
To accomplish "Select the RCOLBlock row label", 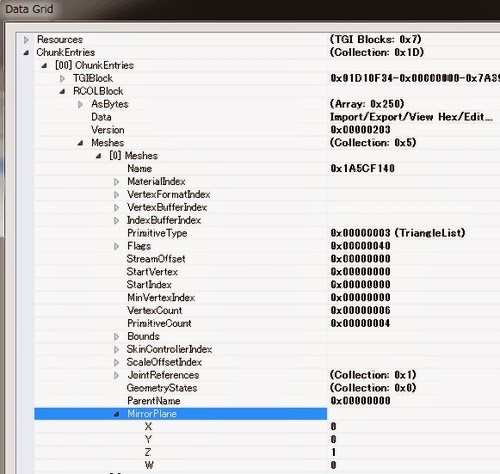I will tap(98, 91).
